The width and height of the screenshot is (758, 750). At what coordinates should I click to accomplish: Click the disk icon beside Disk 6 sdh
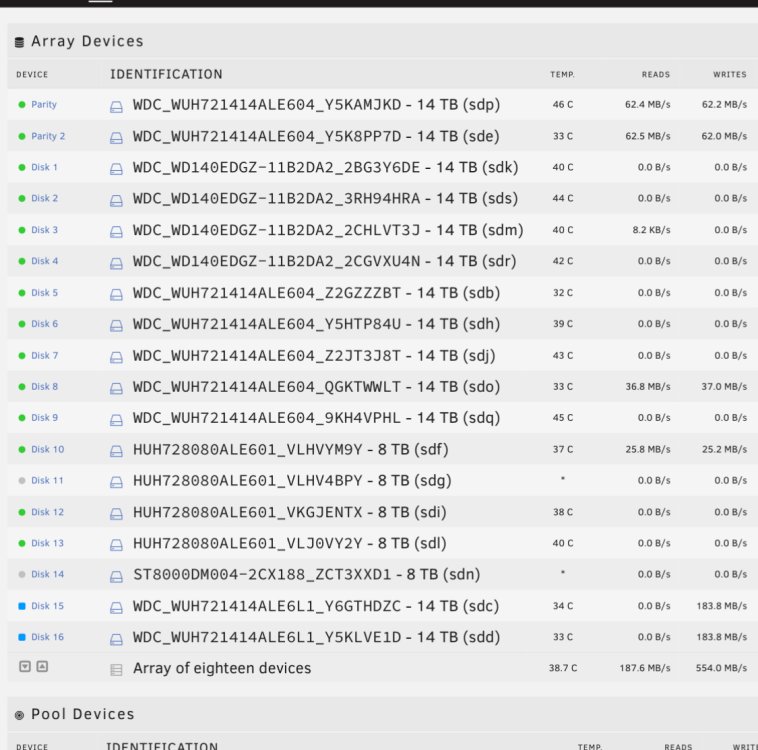pyautogui.click(x=116, y=326)
